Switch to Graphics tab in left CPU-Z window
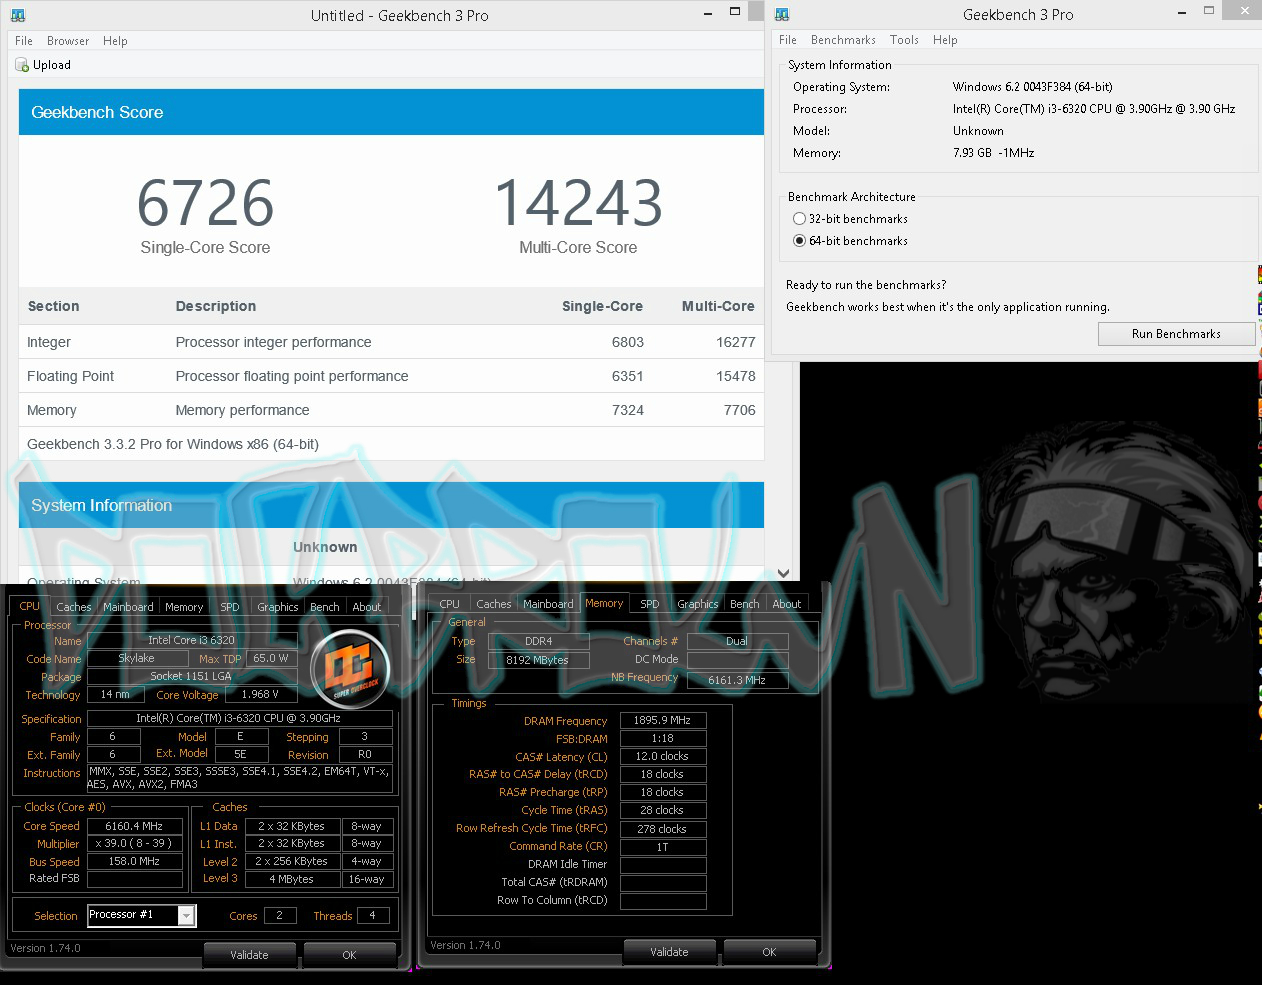 [x=277, y=607]
